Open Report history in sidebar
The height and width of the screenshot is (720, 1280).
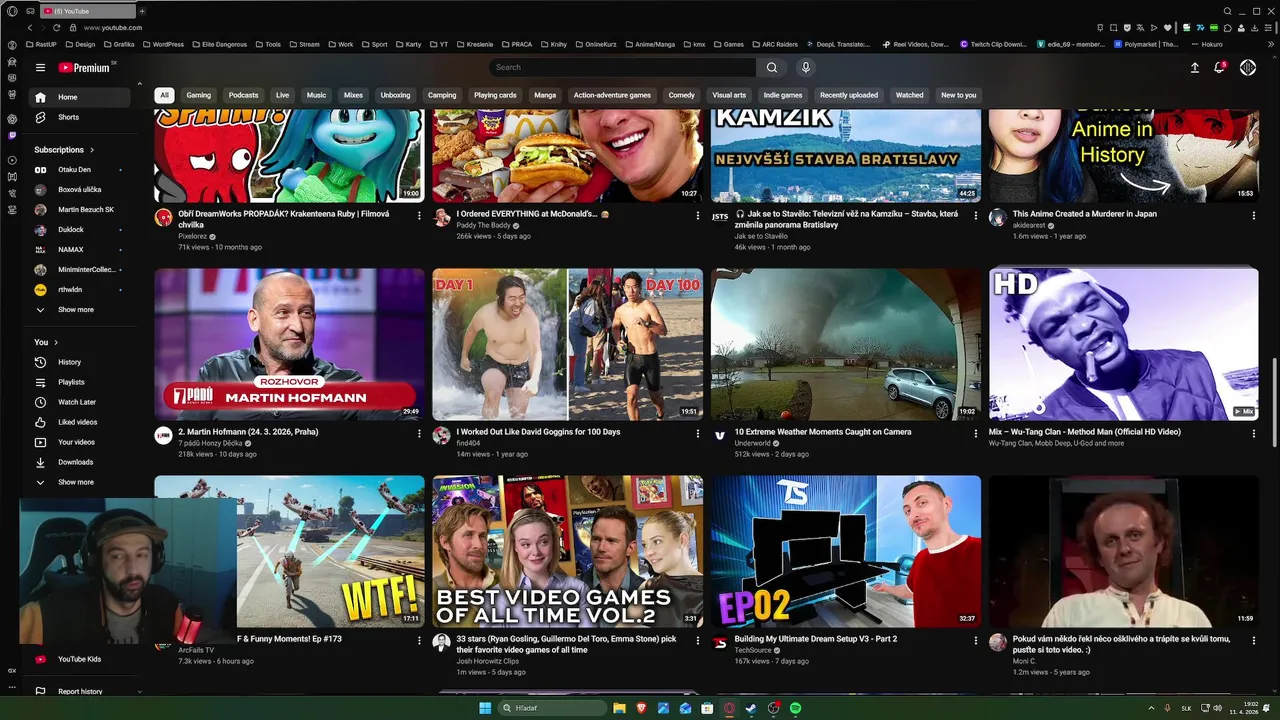pos(79,691)
